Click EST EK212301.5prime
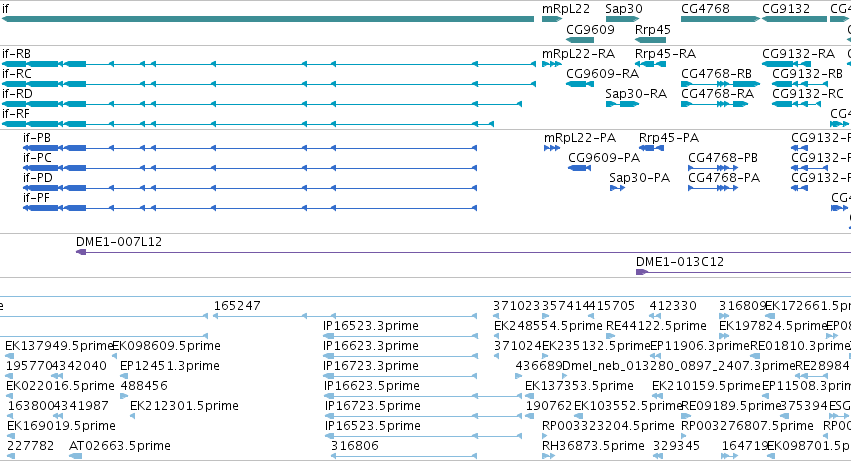 click(133, 416)
